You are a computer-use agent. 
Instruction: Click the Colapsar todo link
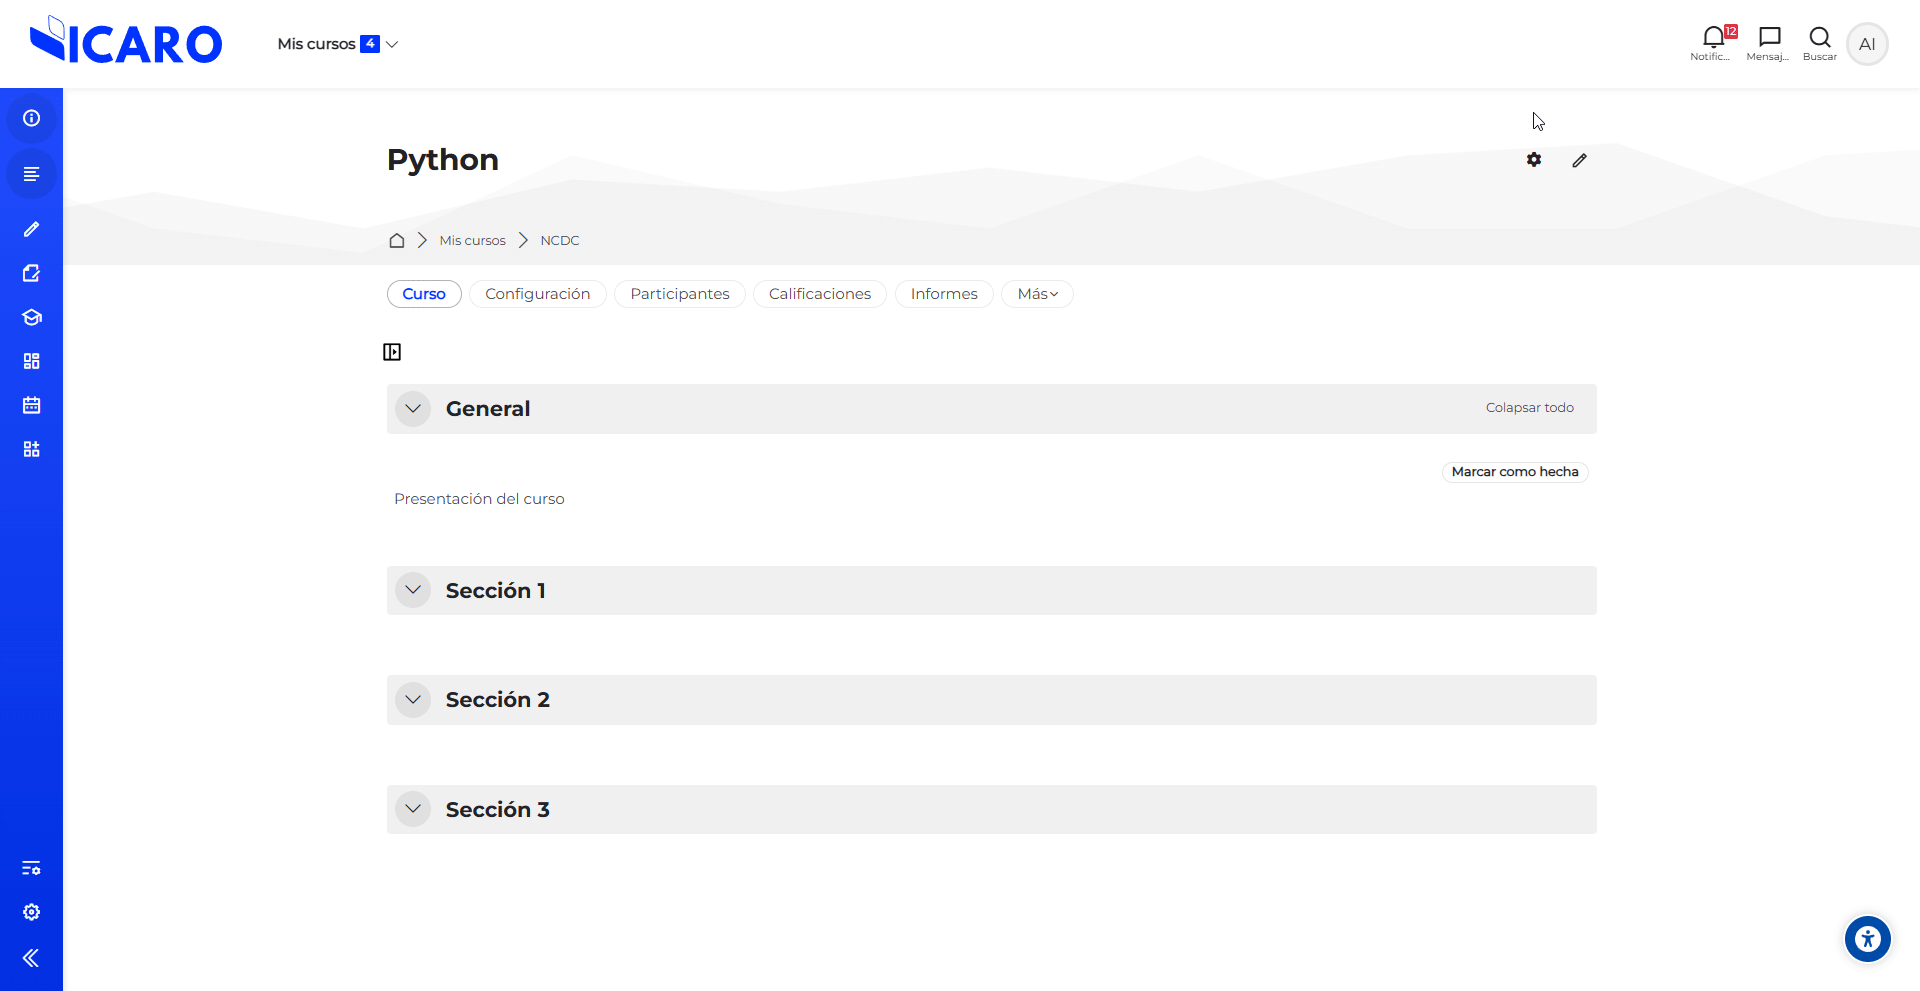(1529, 408)
